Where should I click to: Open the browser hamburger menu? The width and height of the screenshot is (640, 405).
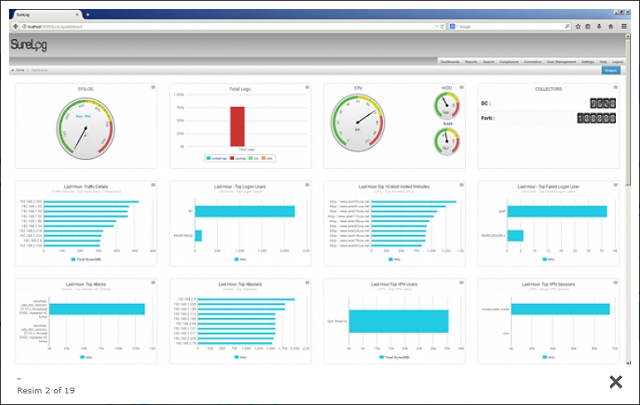[x=624, y=27]
